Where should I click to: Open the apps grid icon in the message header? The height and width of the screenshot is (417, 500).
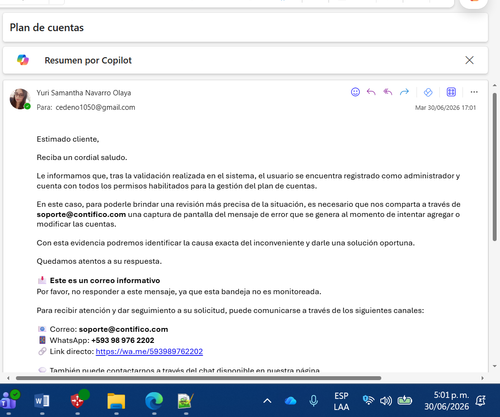coord(451,92)
